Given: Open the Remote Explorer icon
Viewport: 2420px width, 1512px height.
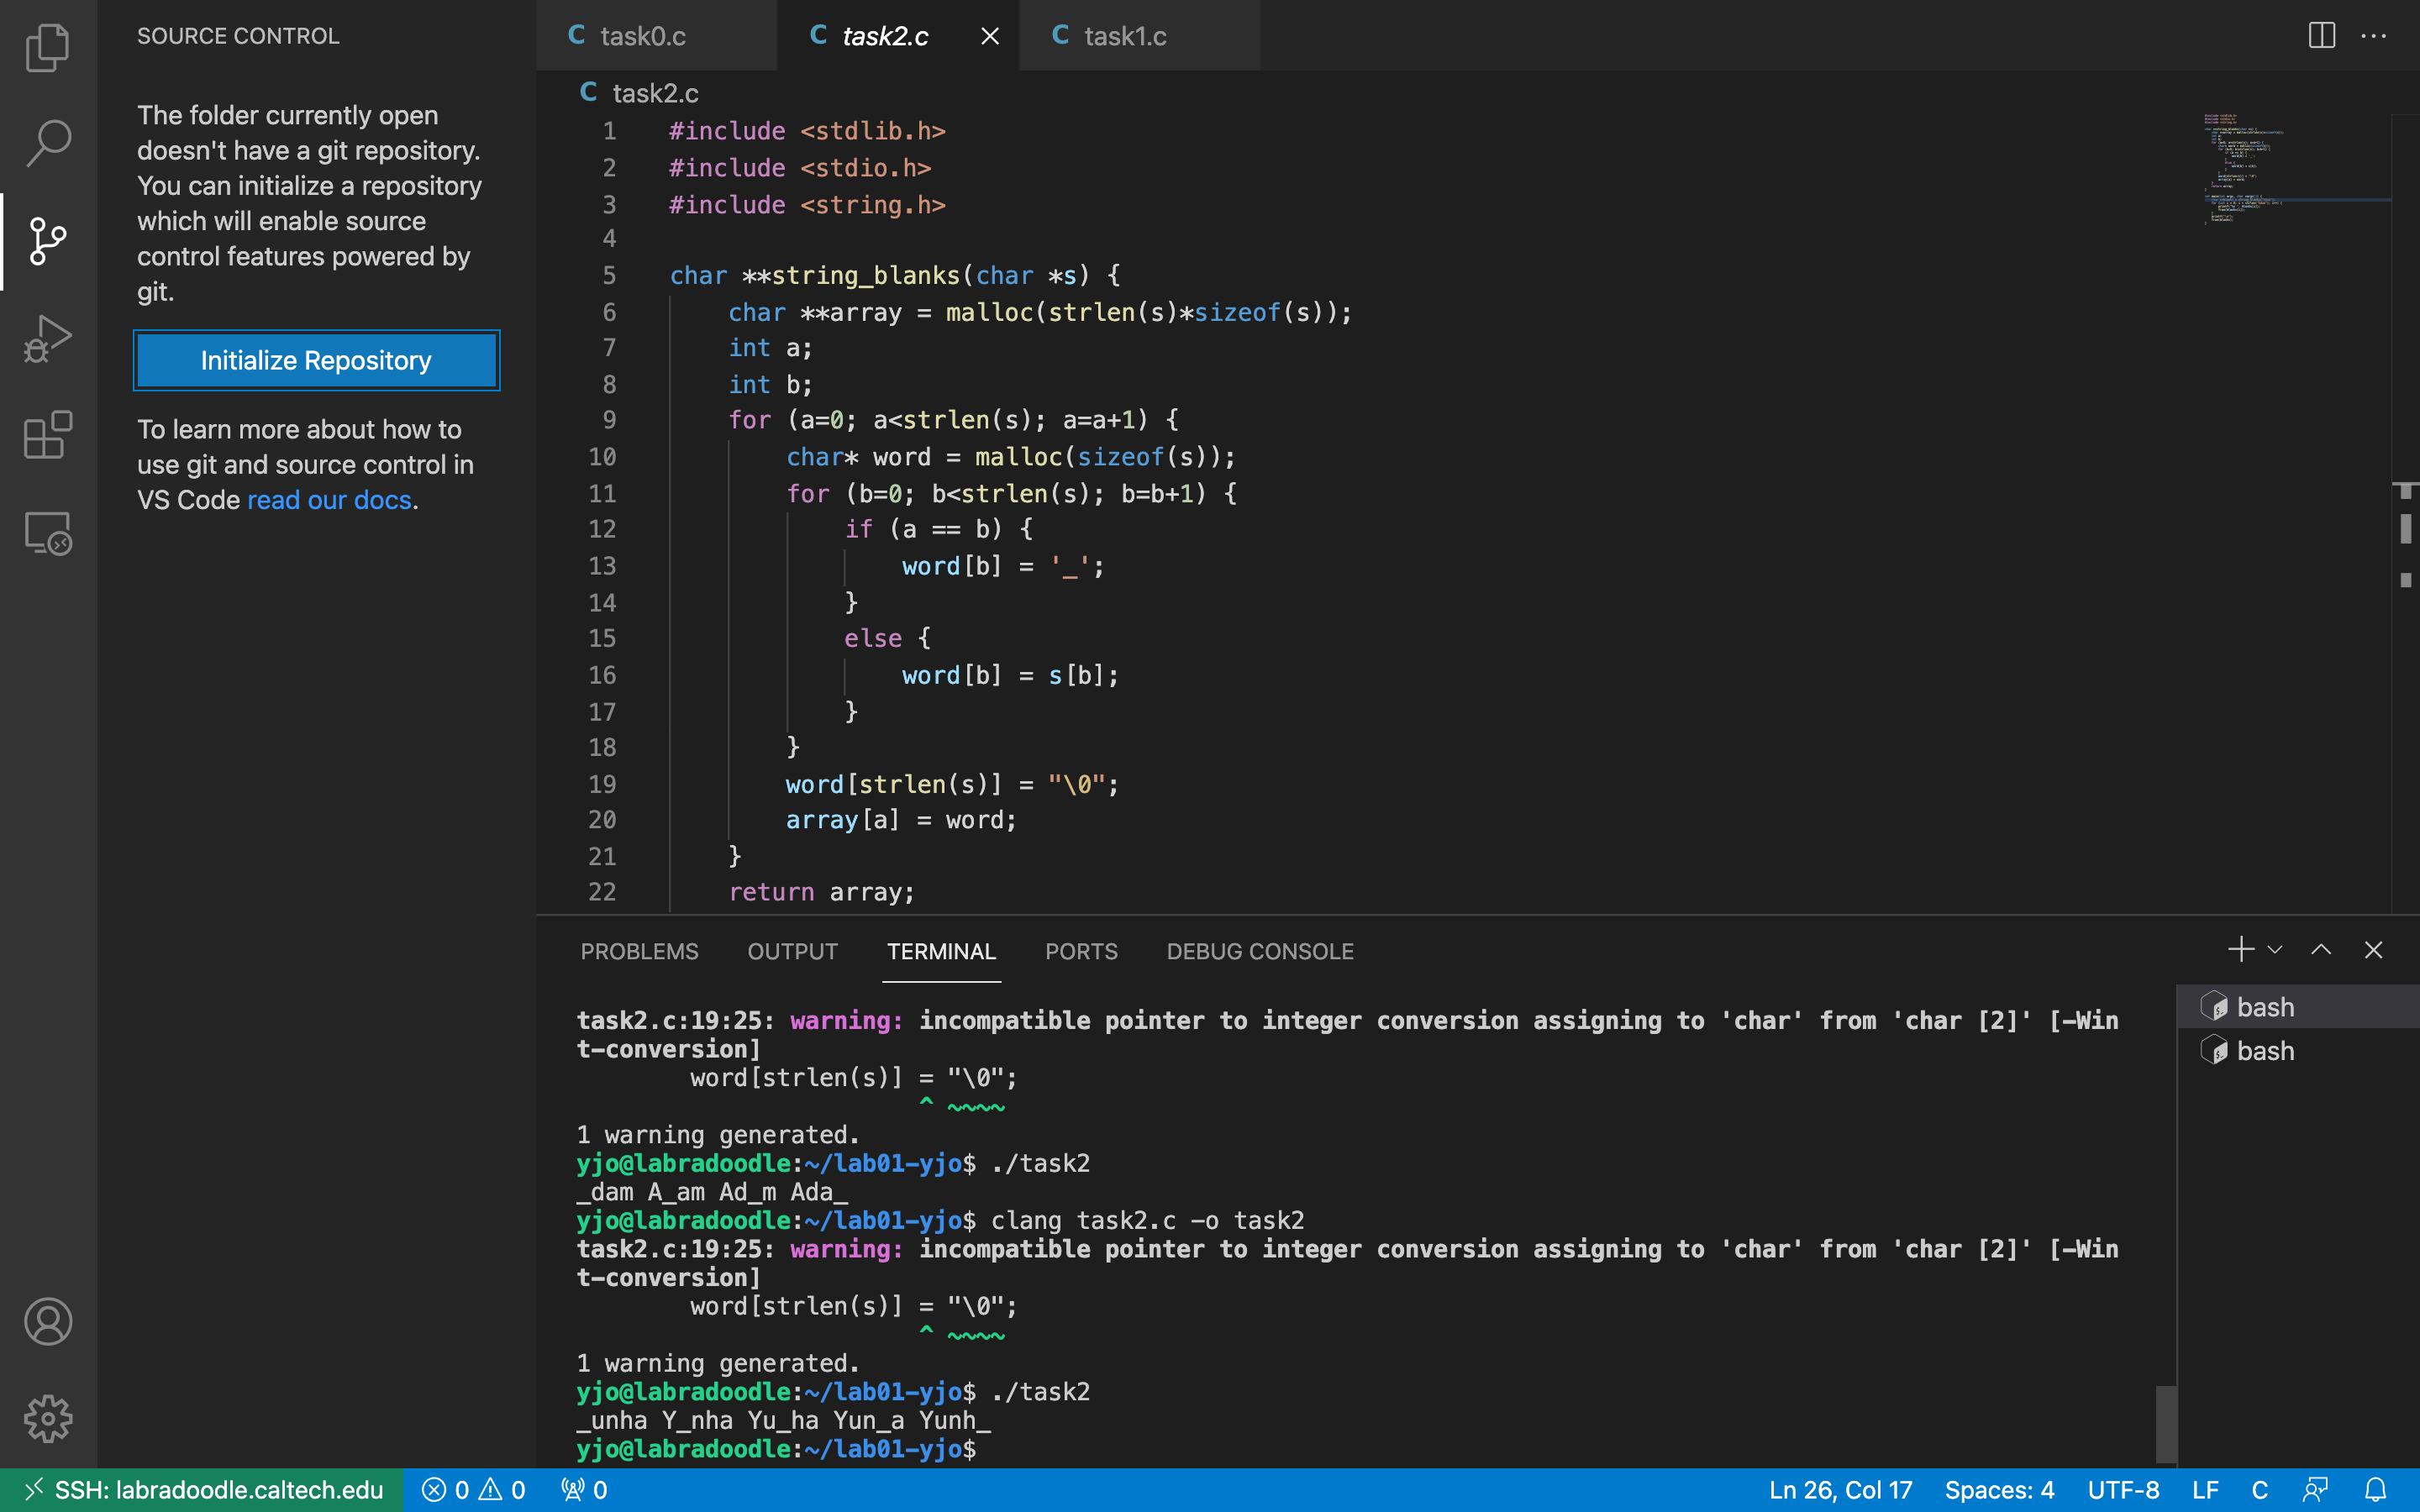Looking at the screenshot, I should coord(47,533).
